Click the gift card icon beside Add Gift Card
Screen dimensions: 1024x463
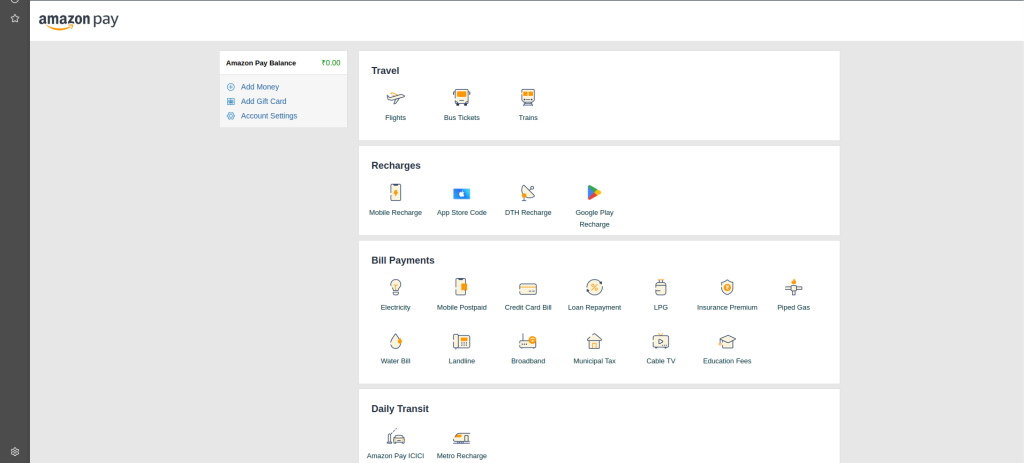[x=231, y=101]
